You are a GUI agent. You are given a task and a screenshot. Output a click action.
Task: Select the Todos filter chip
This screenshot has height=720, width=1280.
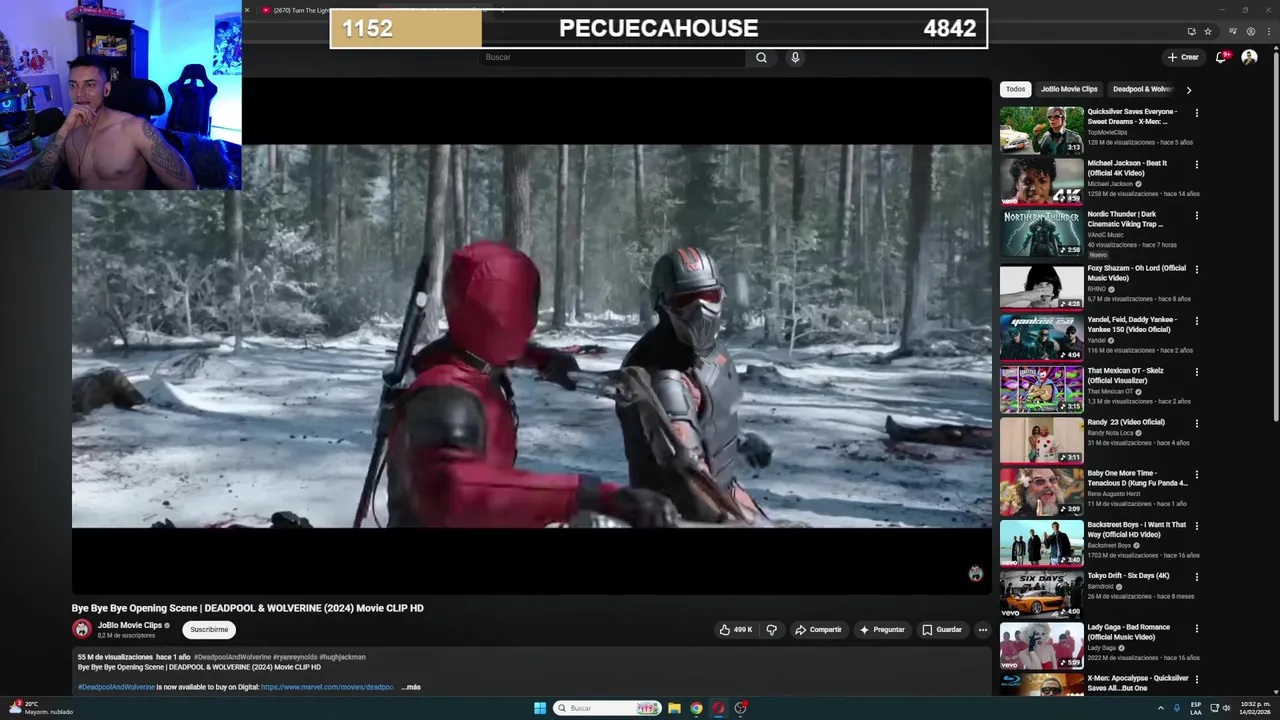[1016, 89]
